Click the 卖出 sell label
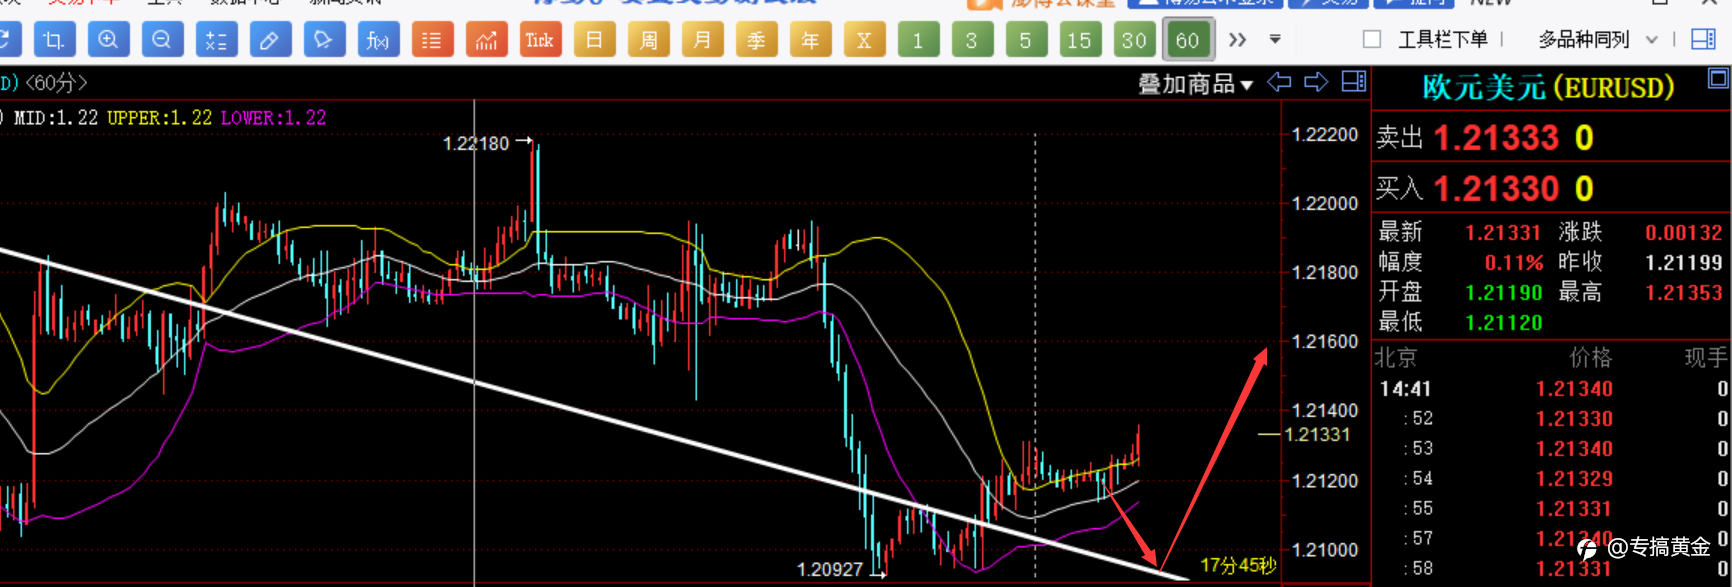This screenshot has height=587, width=1732. pos(1399,137)
